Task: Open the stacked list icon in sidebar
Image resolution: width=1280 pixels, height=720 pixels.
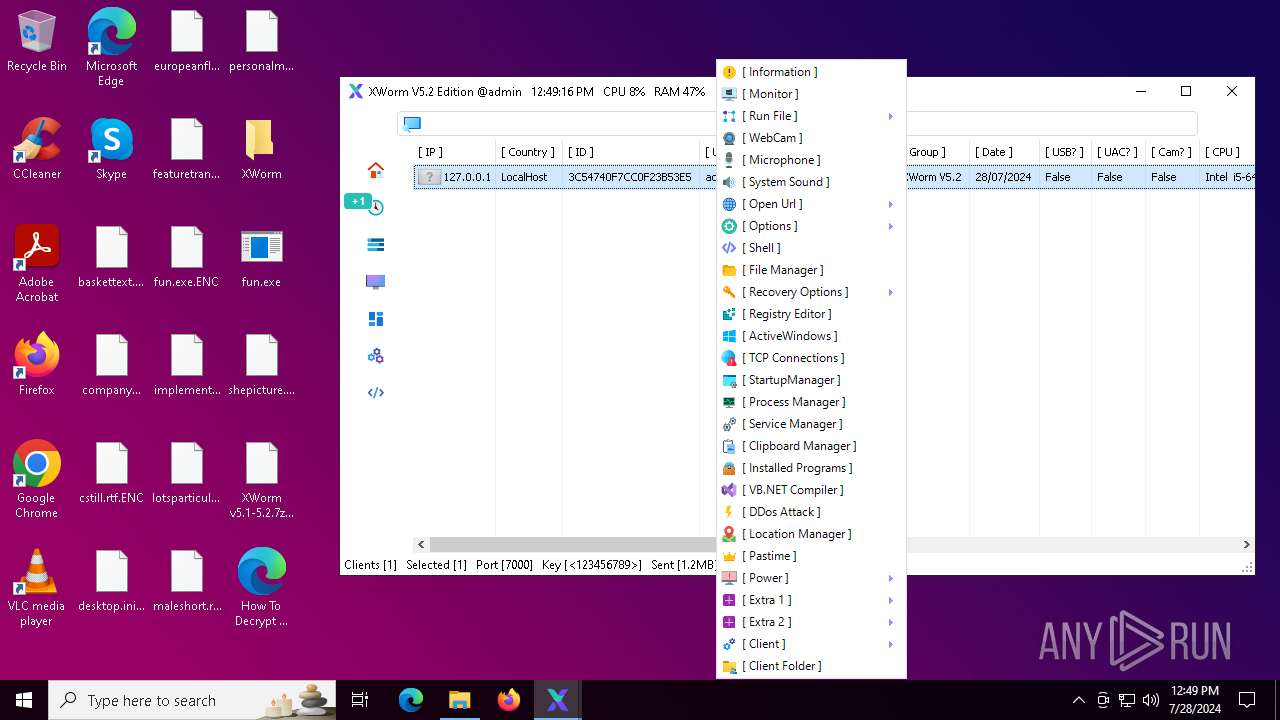Action: [376, 245]
